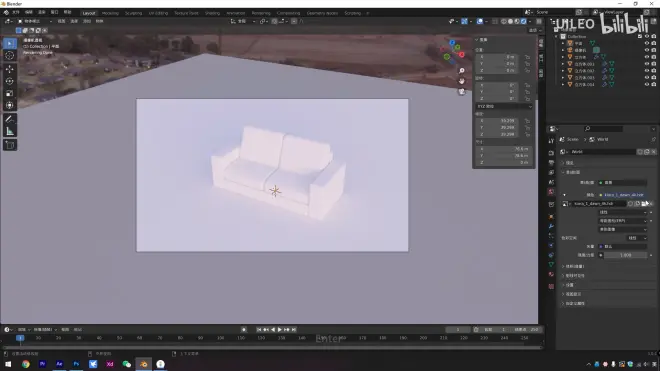
Task: Expand the Custom Properties panel
Action: pos(575,303)
